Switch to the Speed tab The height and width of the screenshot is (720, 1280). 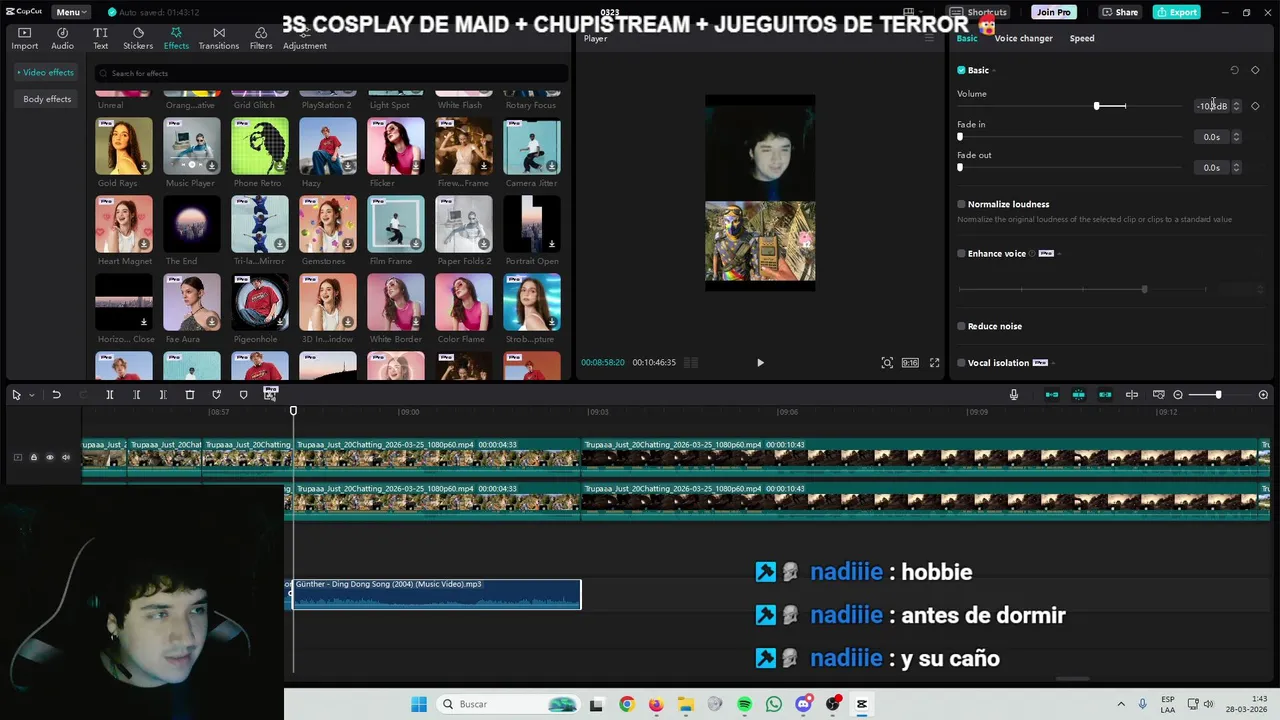1082,38
